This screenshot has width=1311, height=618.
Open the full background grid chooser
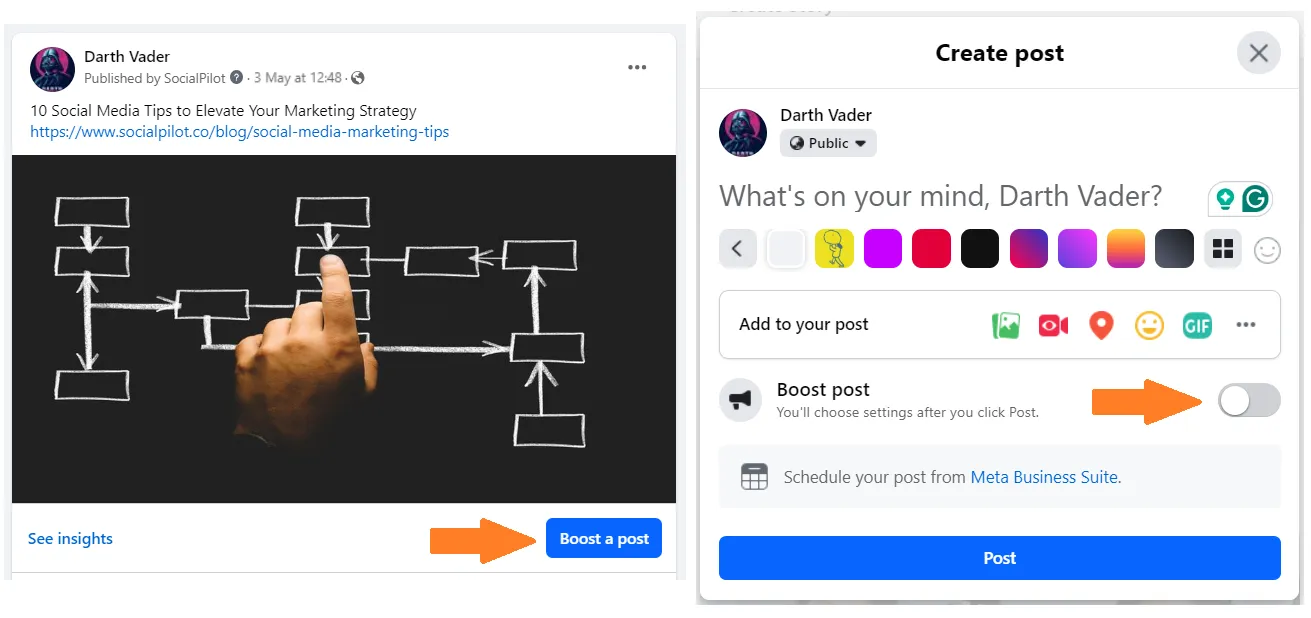point(1222,248)
